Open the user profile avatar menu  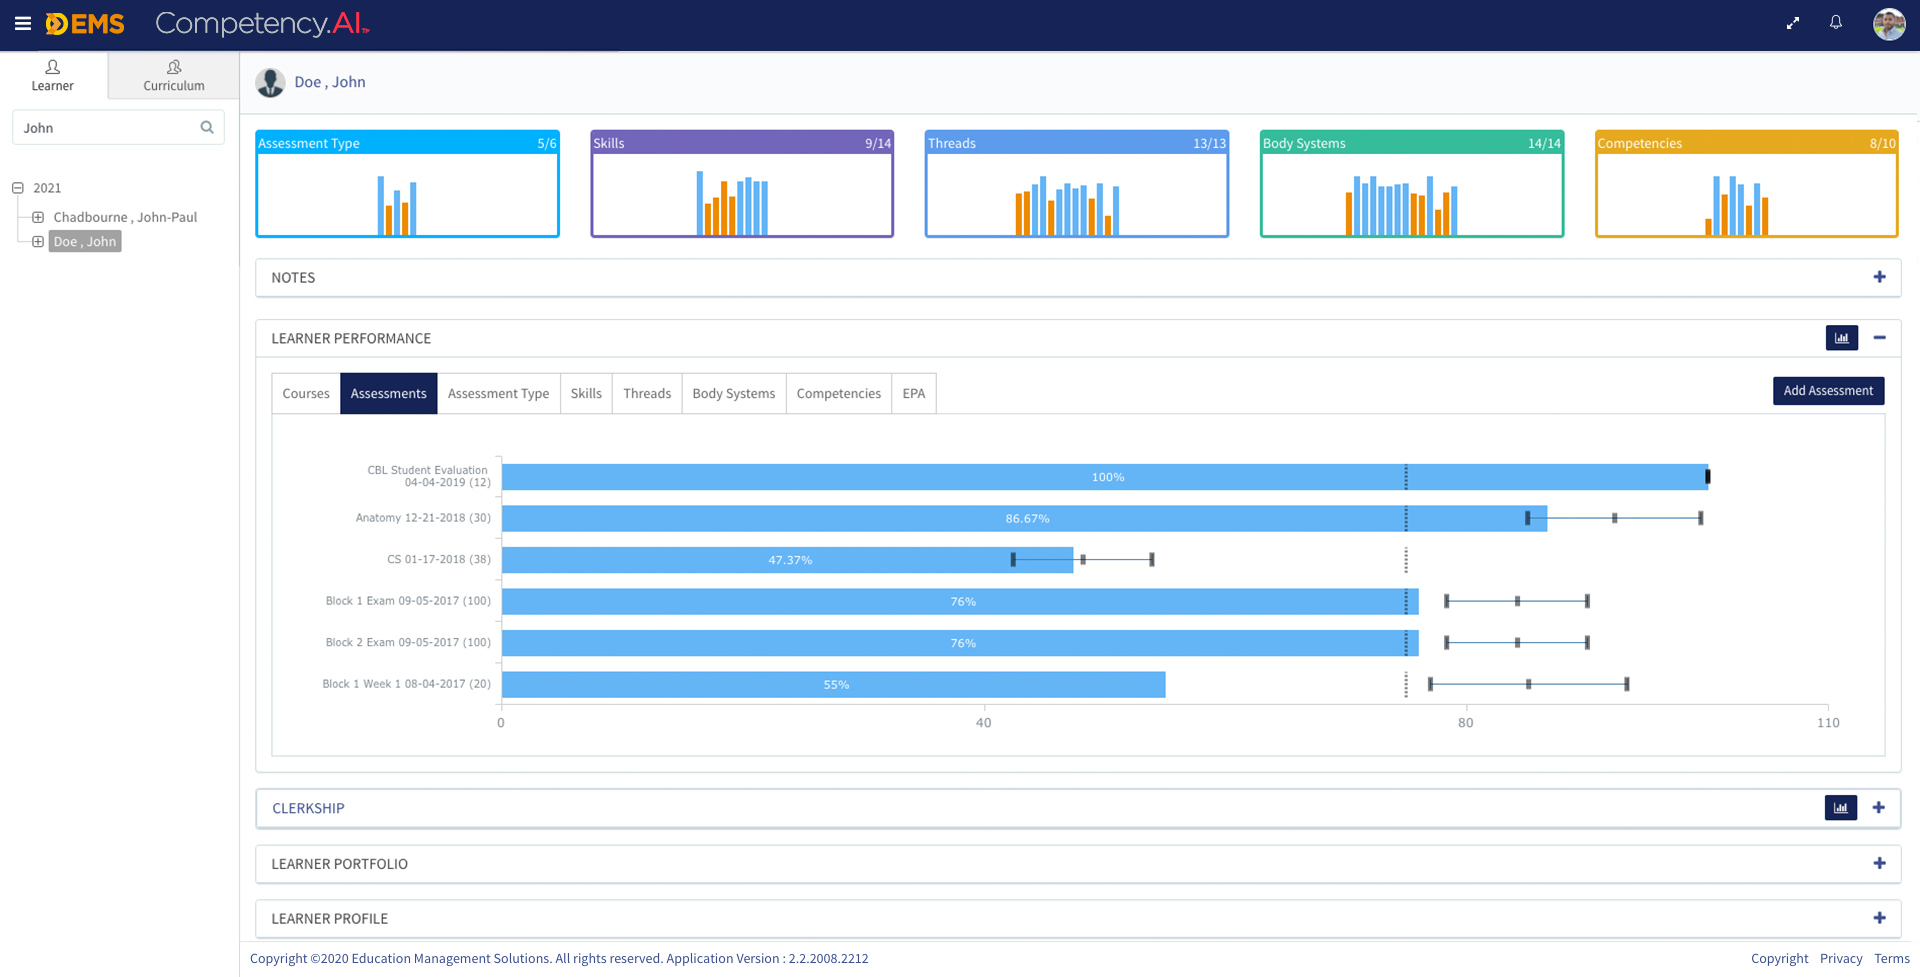(1888, 24)
